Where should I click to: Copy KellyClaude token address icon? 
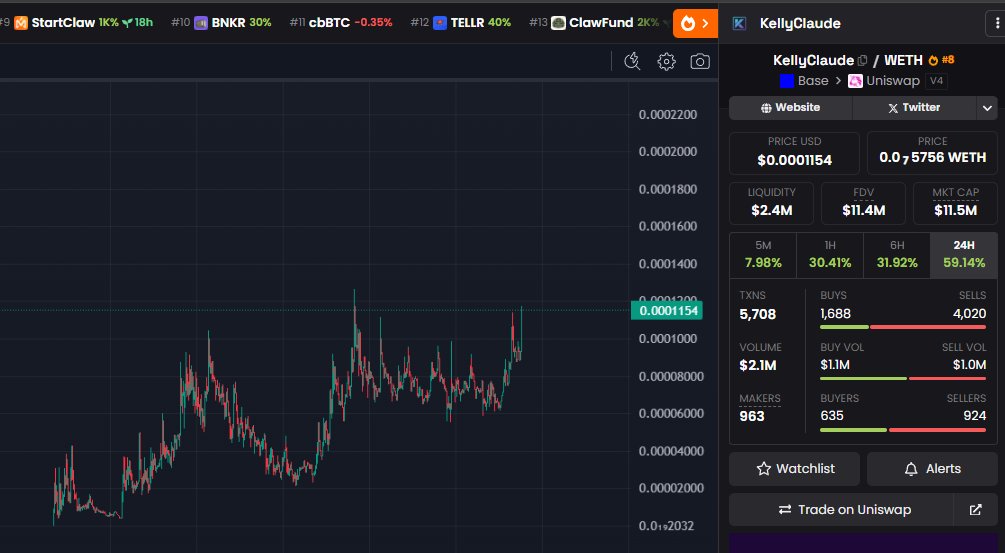tap(862, 60)
